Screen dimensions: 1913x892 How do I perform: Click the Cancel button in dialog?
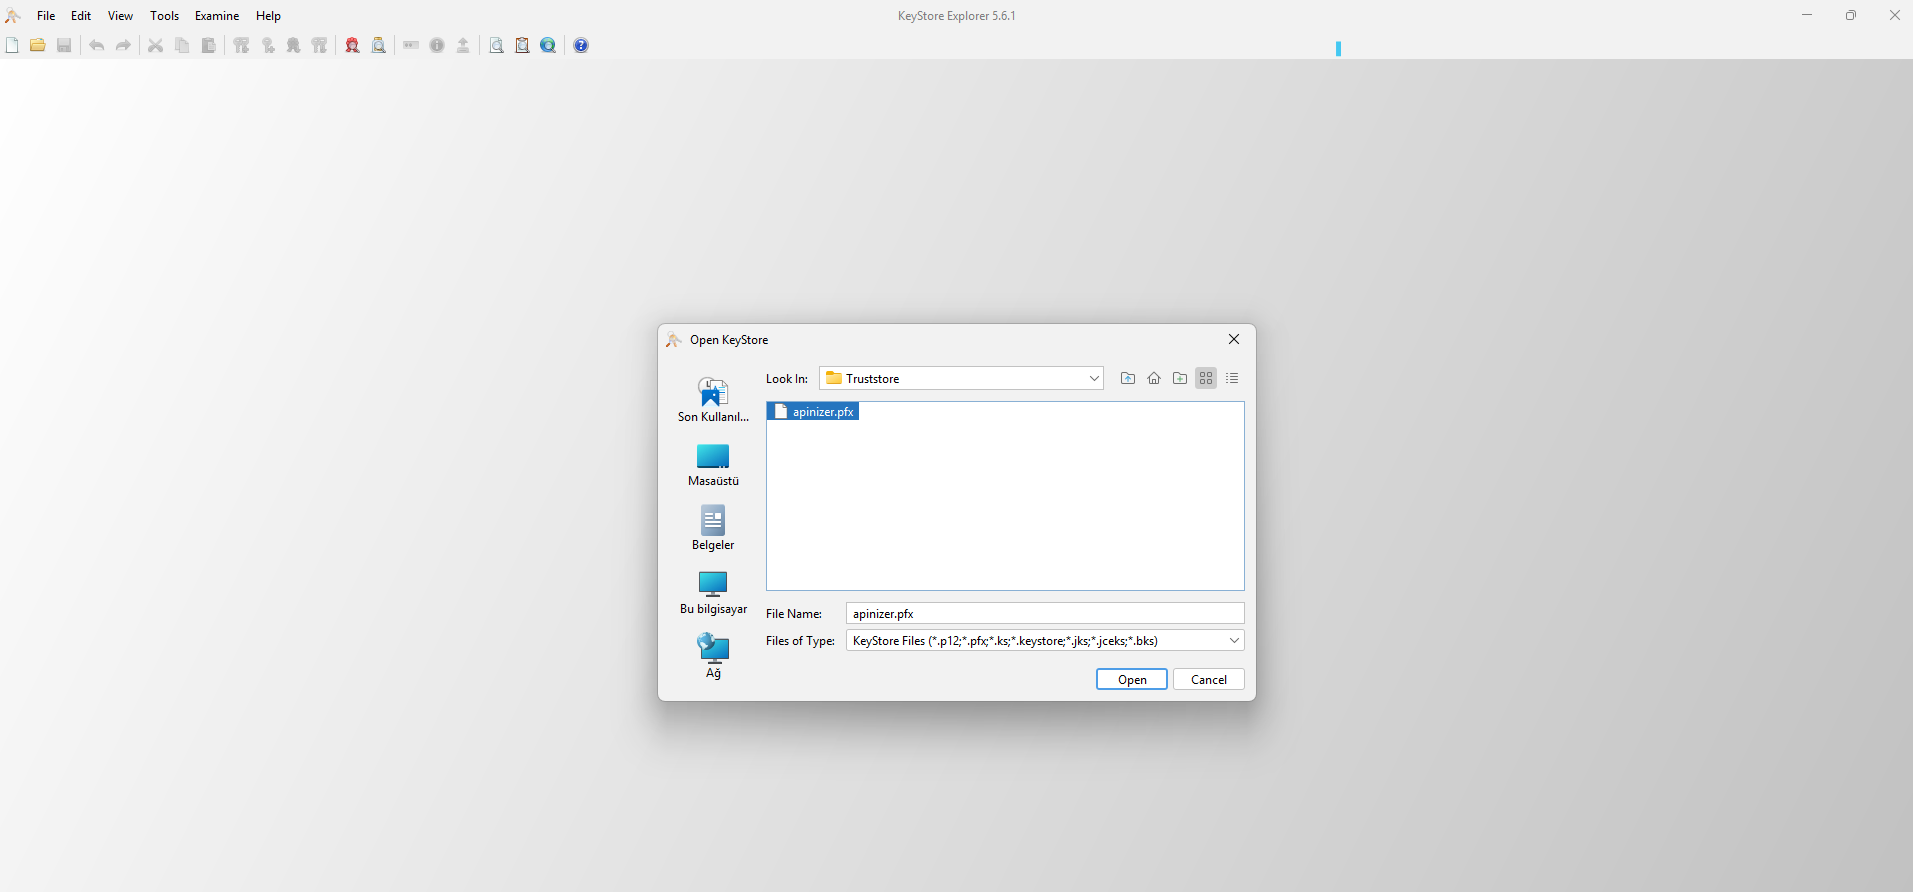click(1209, 680)
